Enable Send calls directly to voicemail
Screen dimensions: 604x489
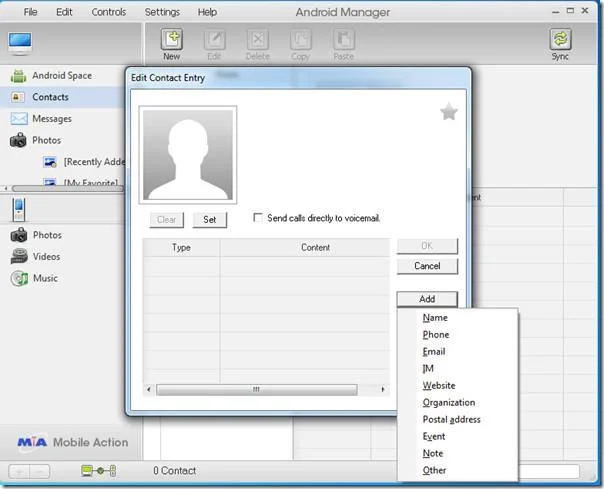(258, 218)
